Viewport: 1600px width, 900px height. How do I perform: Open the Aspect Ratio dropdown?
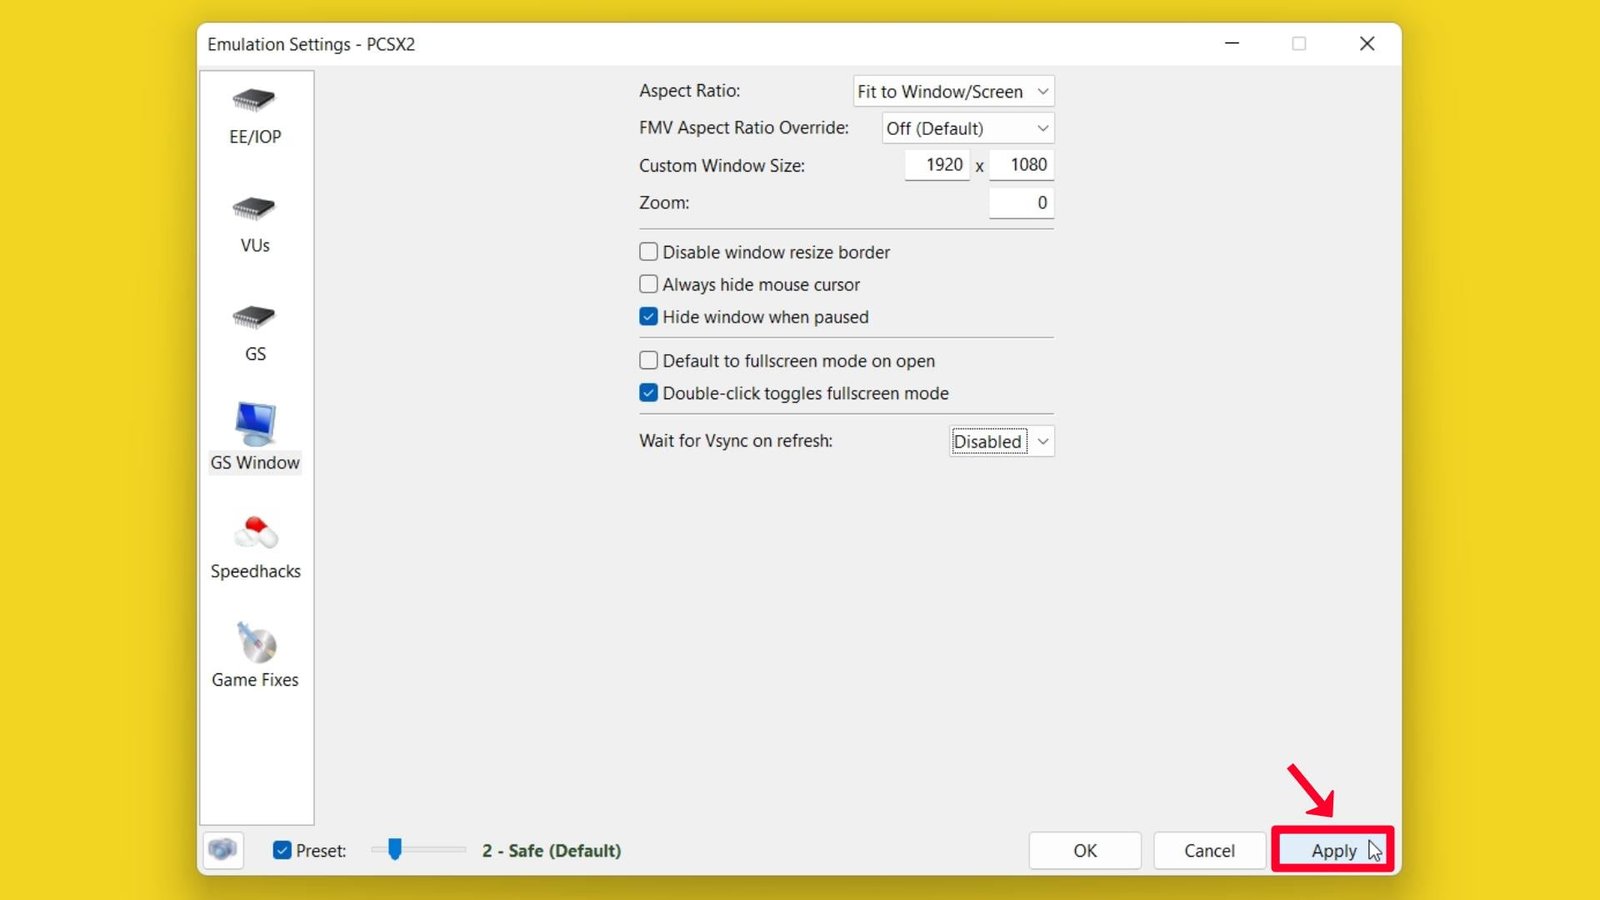click(954, 91)
